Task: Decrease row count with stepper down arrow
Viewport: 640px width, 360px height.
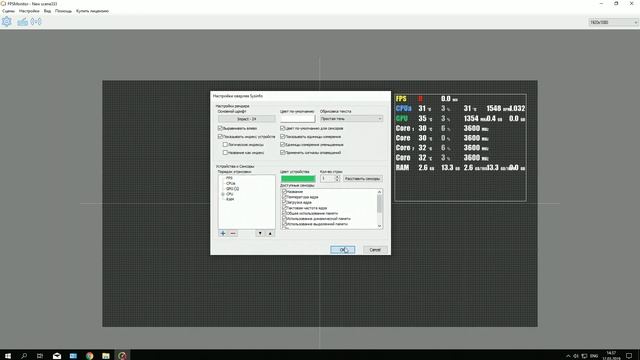Action: point(337,180)
